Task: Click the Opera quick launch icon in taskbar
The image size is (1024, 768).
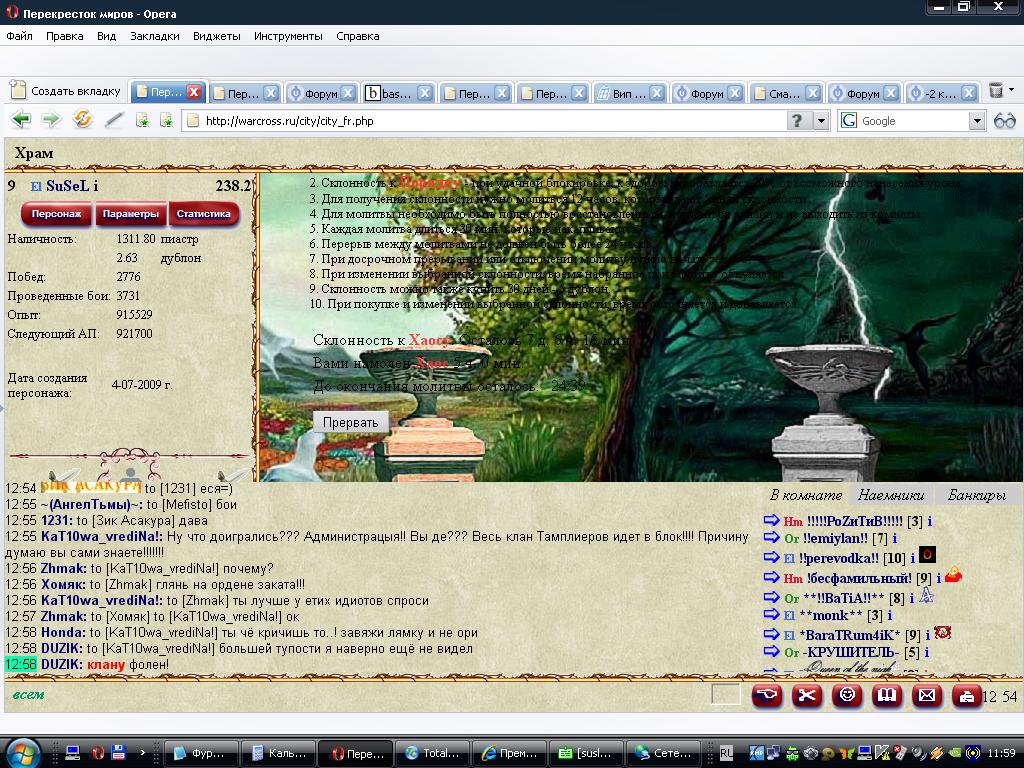Action: click(98, 753)
